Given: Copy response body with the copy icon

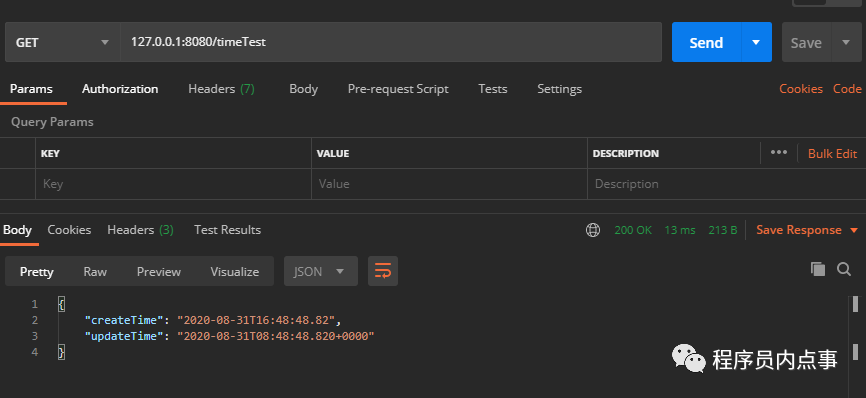Looking at the screenshot, I should click(818, 269).
